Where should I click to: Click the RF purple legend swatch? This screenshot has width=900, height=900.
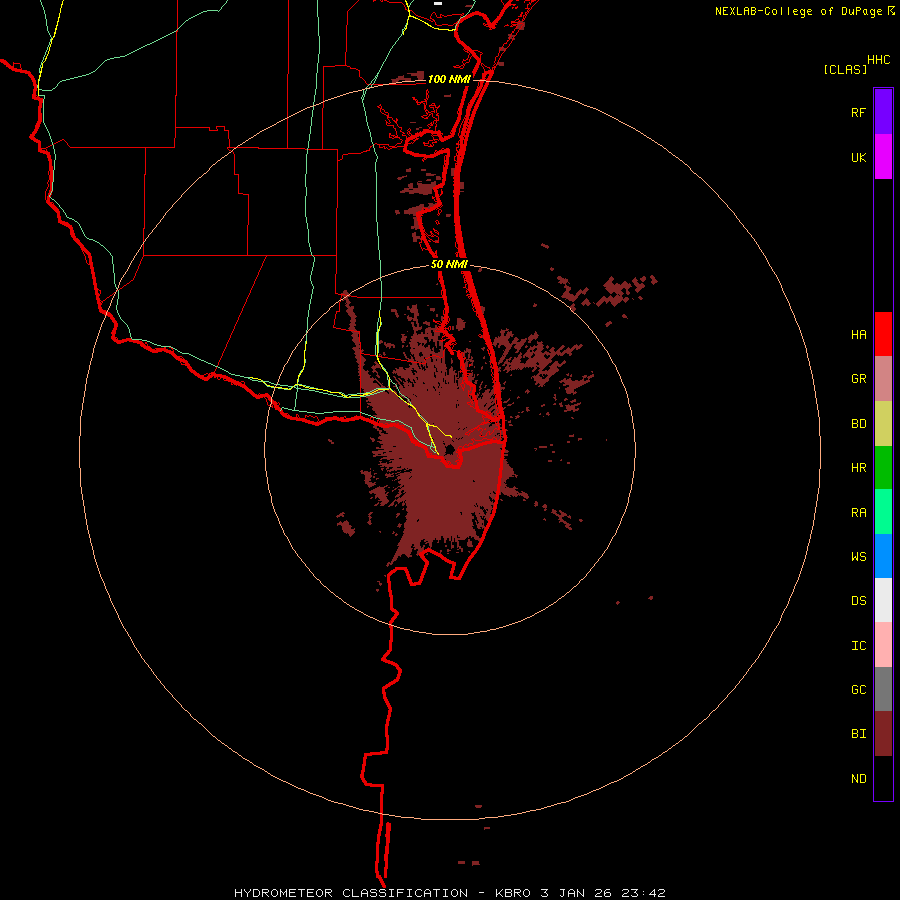pyautogui.click(x=883, y=111)
